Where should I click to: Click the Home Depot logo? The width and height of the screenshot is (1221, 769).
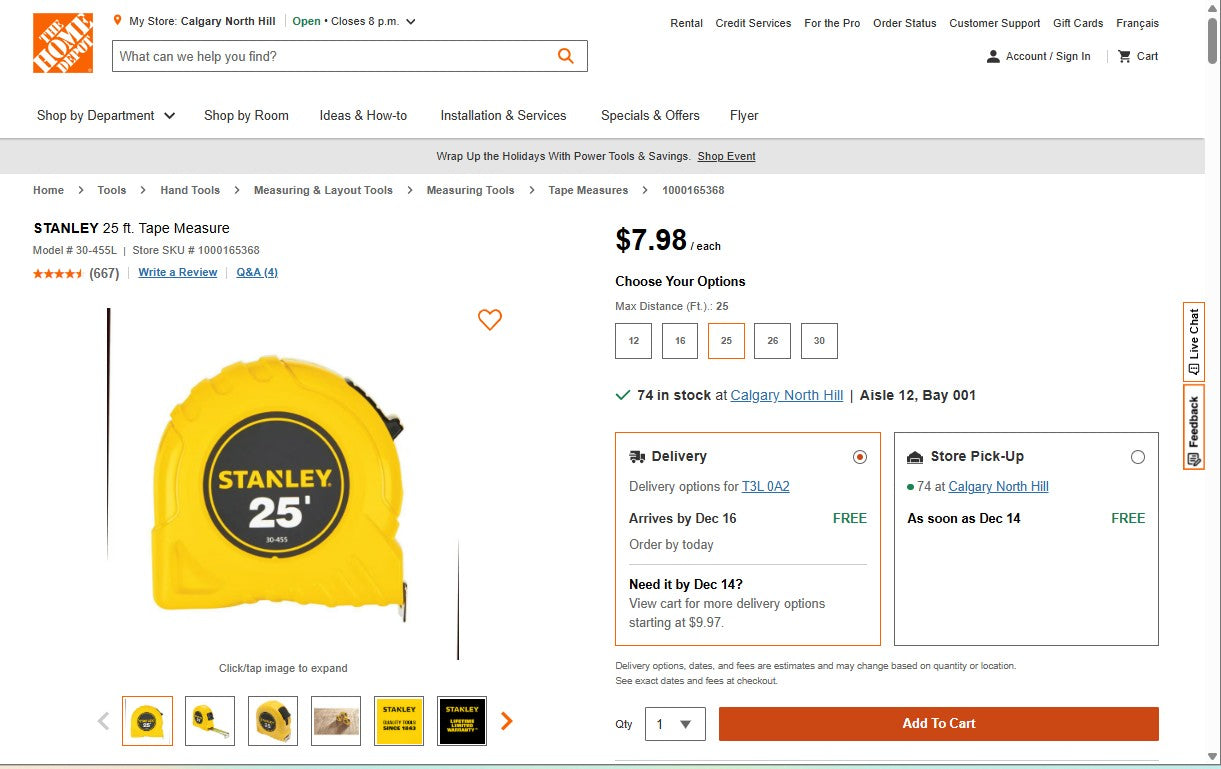point(62,42)
